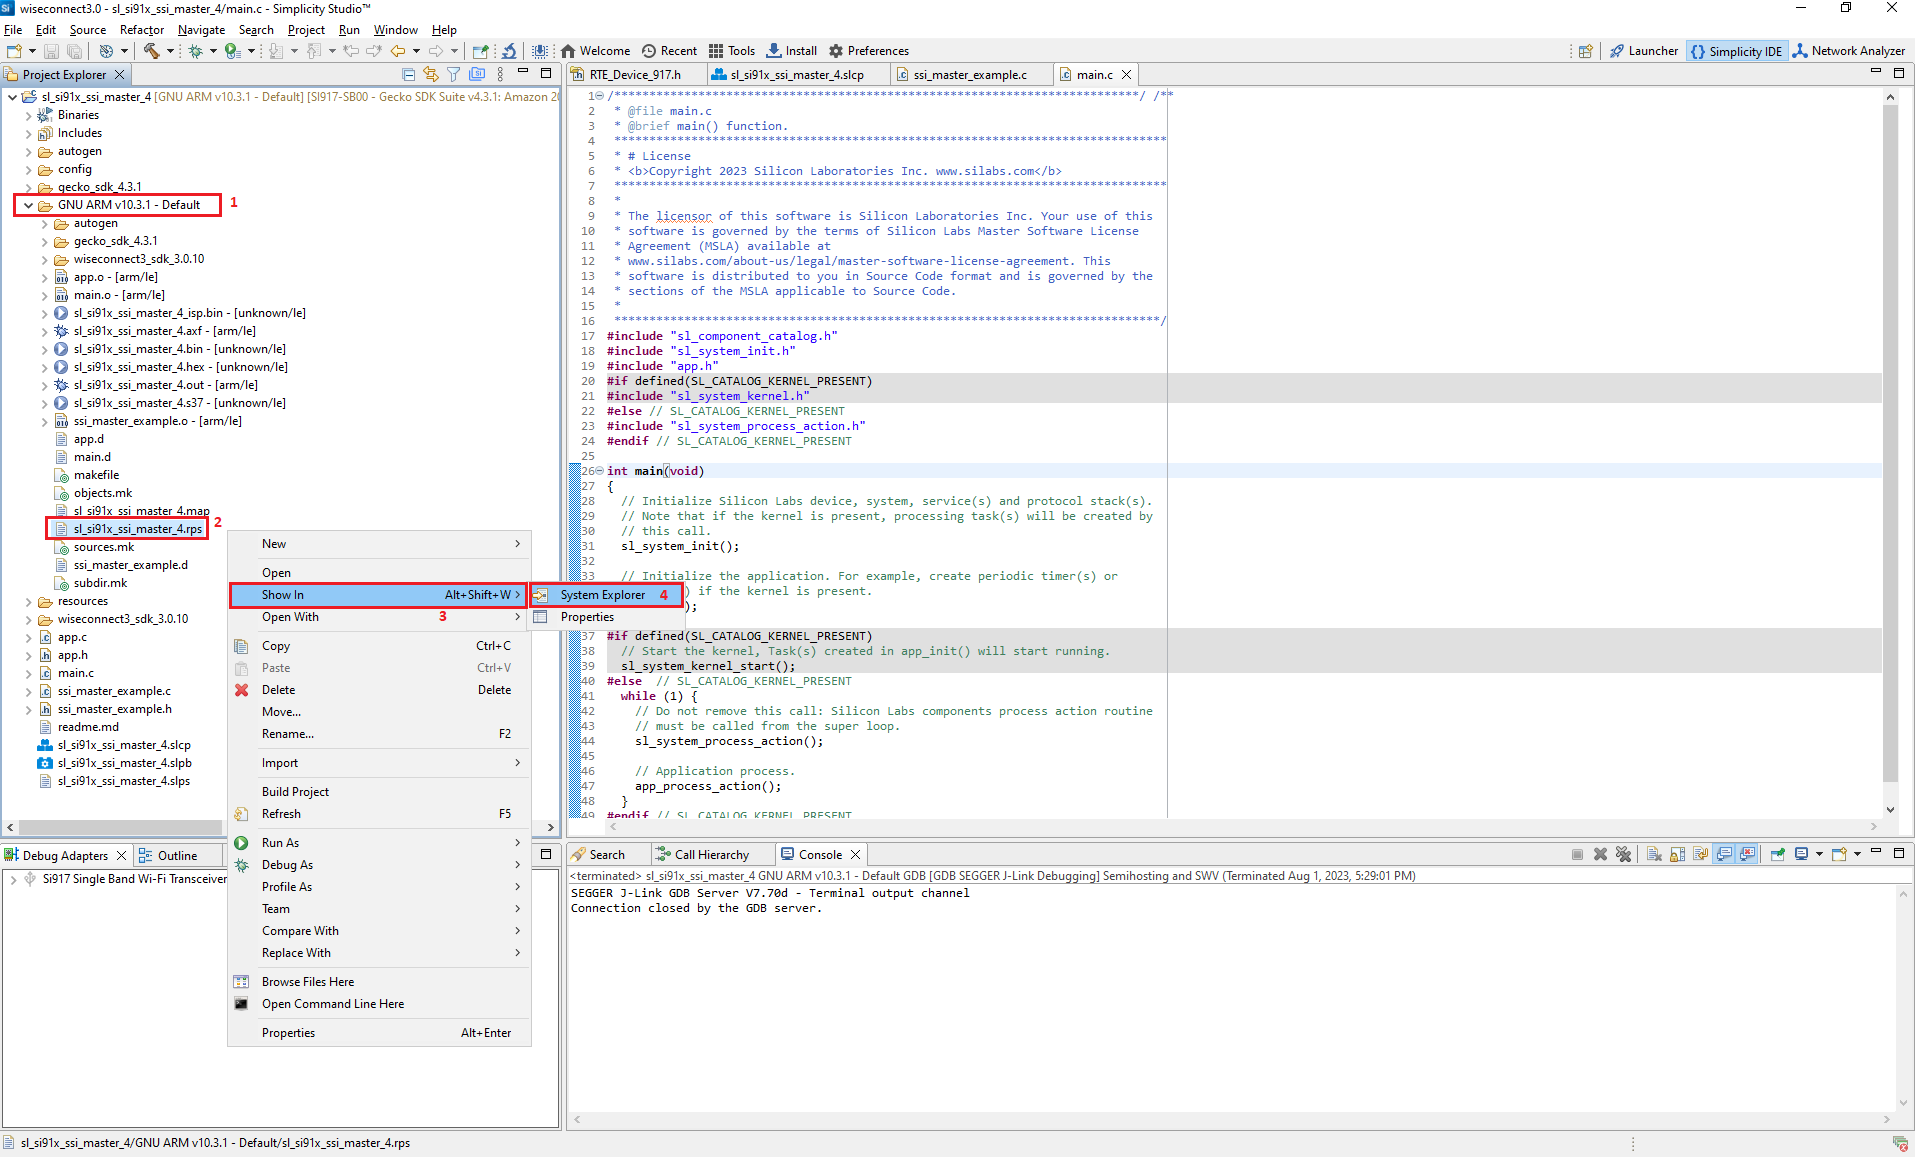Collapse the GNU ARM v10.3.1 - Default folder
1915x1157 pixels.
[x=28, y=205]
